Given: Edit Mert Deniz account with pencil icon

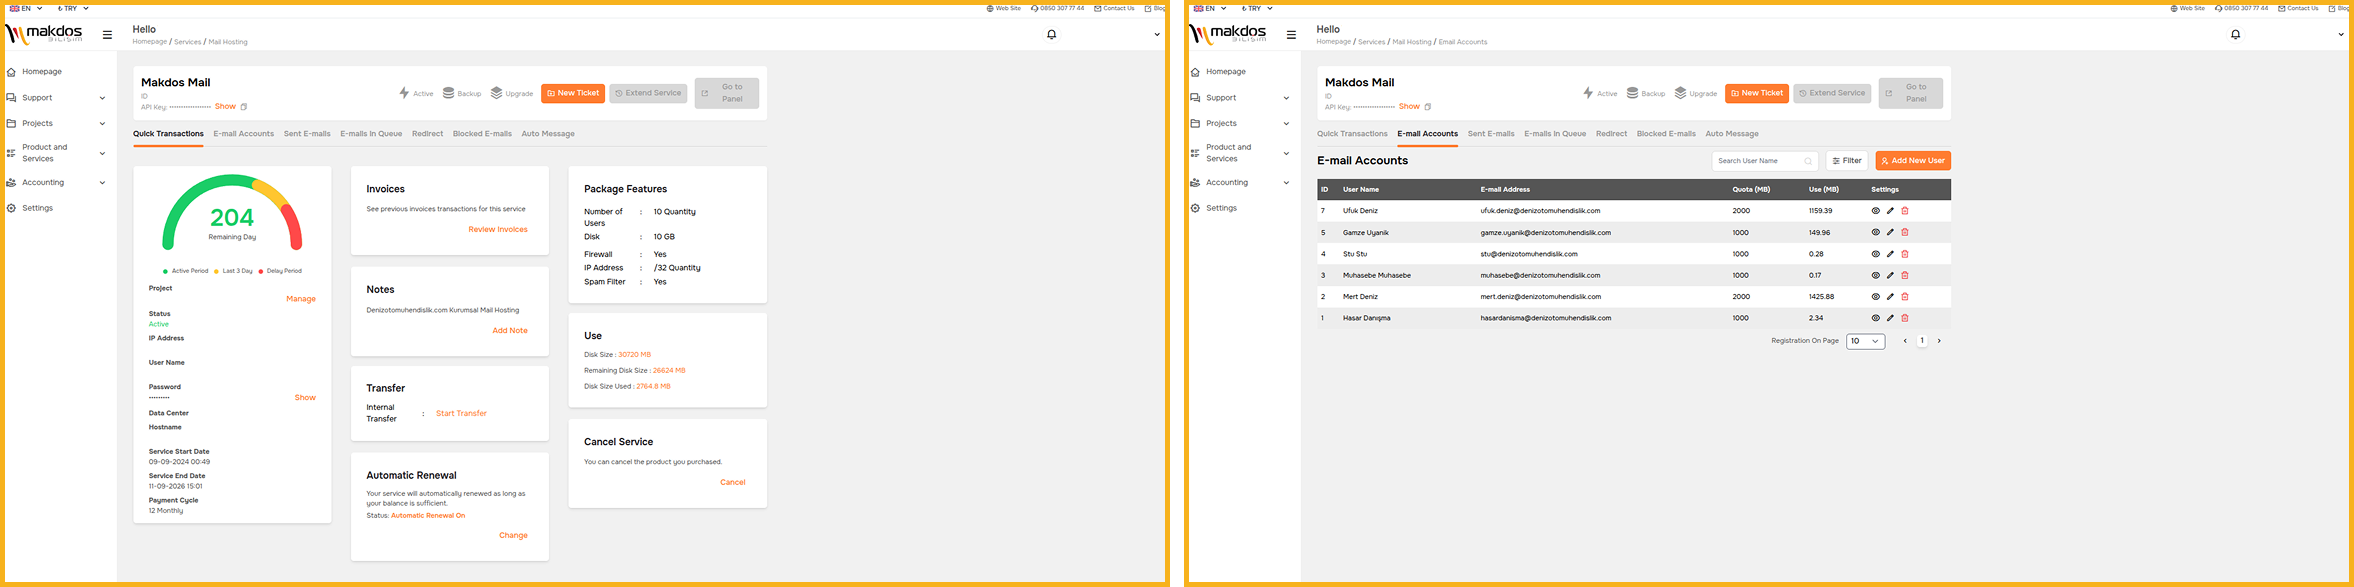Looking at the screenshot, I should click(1890, 296).
